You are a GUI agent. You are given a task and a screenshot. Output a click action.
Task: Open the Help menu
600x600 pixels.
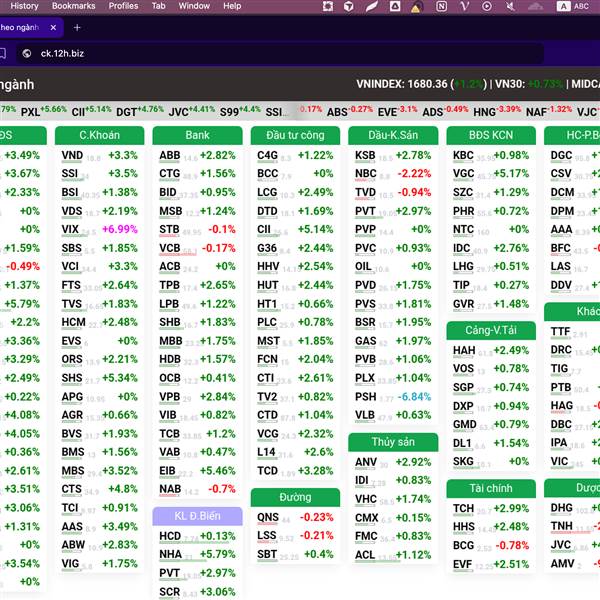(x=232, y=6)
